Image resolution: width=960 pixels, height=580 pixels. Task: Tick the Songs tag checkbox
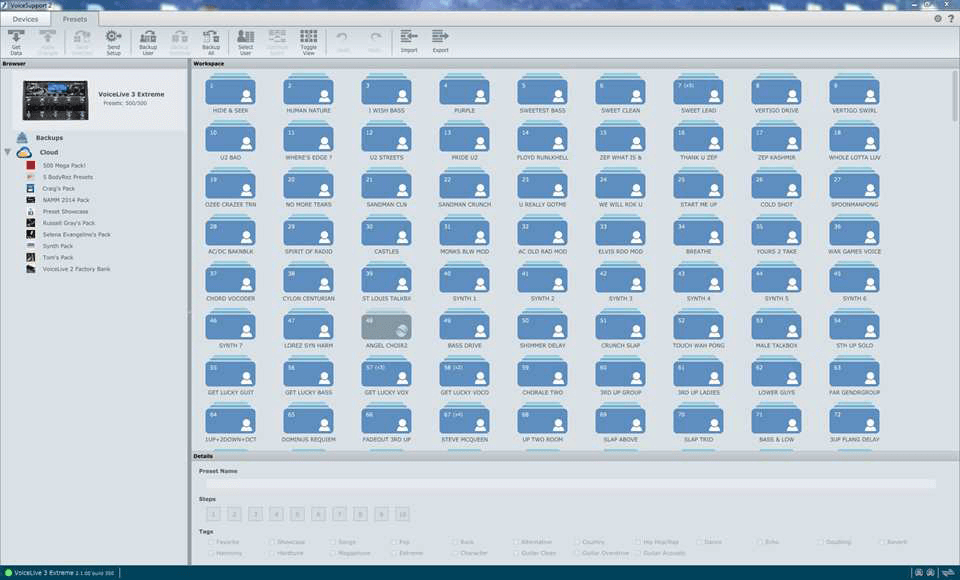point(333,542)
